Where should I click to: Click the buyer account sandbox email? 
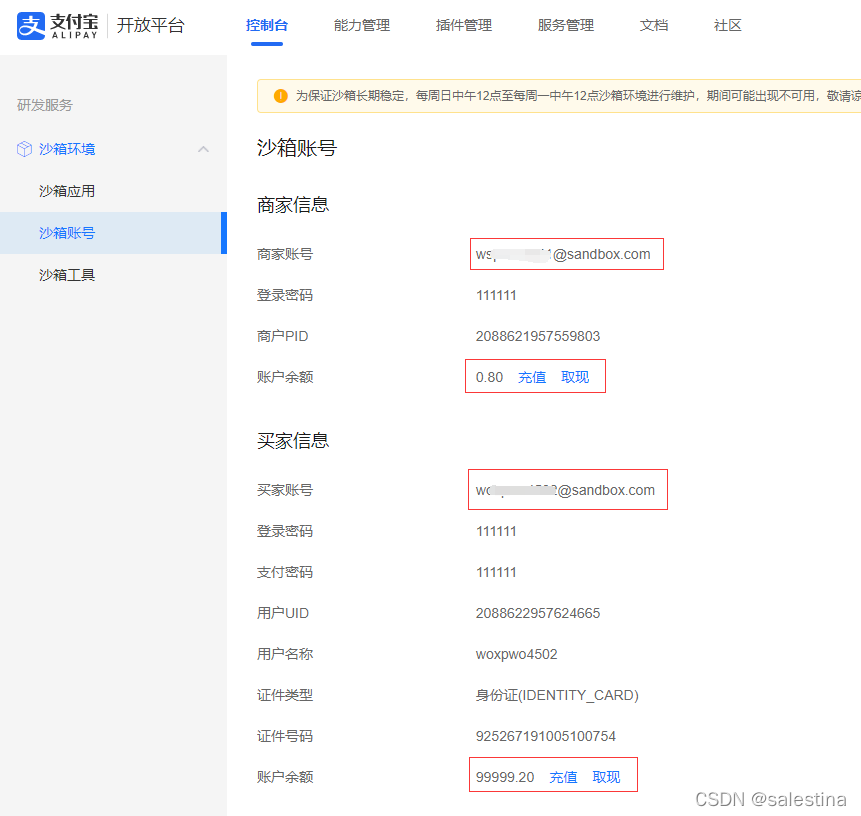point(565,490)
